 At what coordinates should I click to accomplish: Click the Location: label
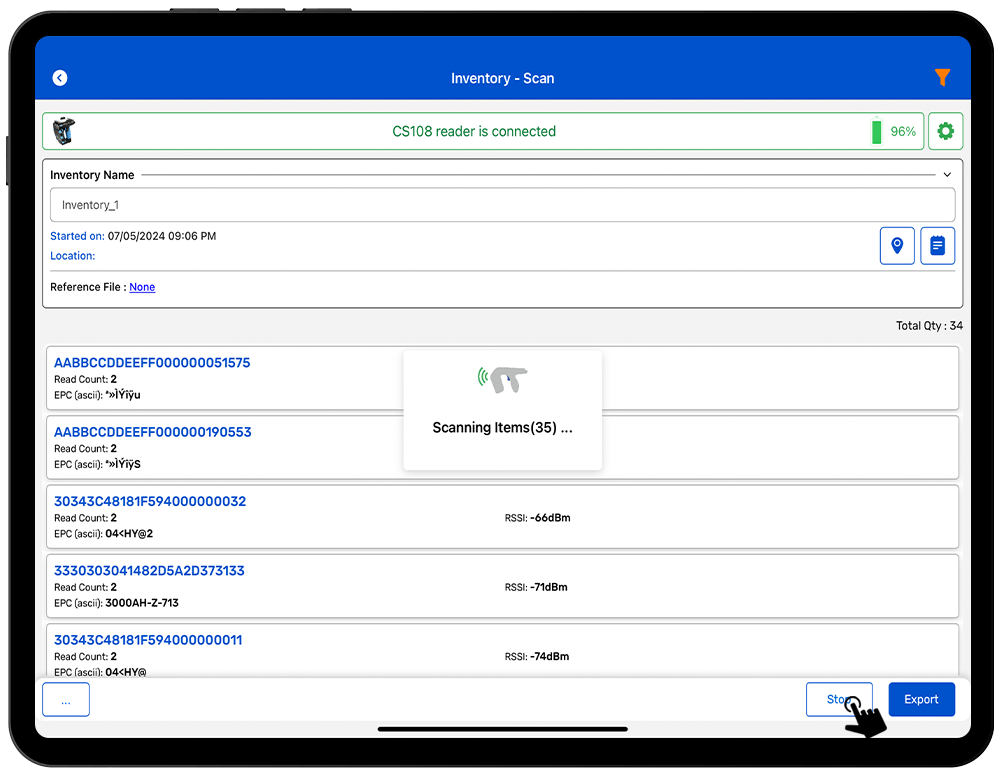[x=73, y=256]
